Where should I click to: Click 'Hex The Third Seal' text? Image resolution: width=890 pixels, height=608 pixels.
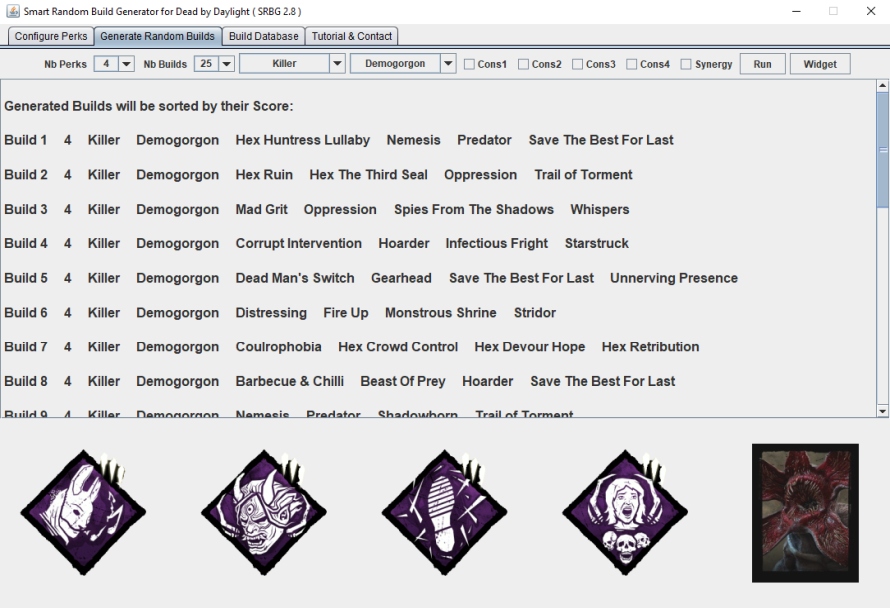pos(368,175)
